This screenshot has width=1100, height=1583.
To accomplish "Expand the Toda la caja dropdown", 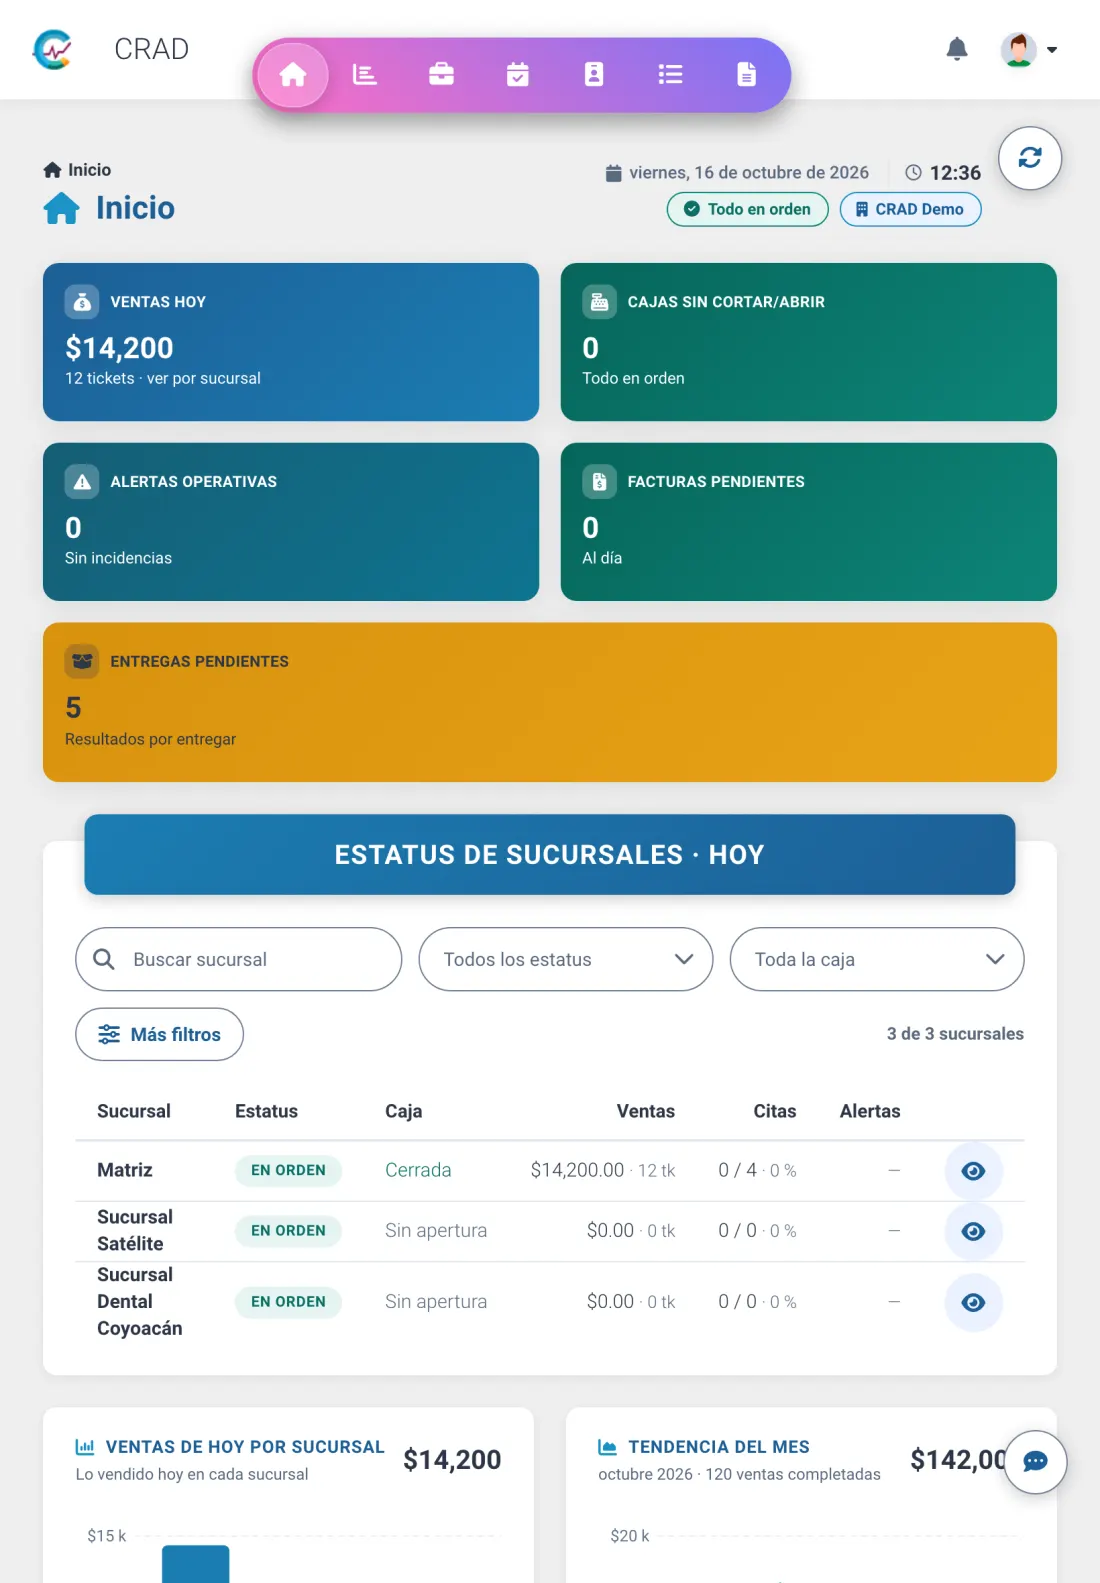I will [877, 959].
